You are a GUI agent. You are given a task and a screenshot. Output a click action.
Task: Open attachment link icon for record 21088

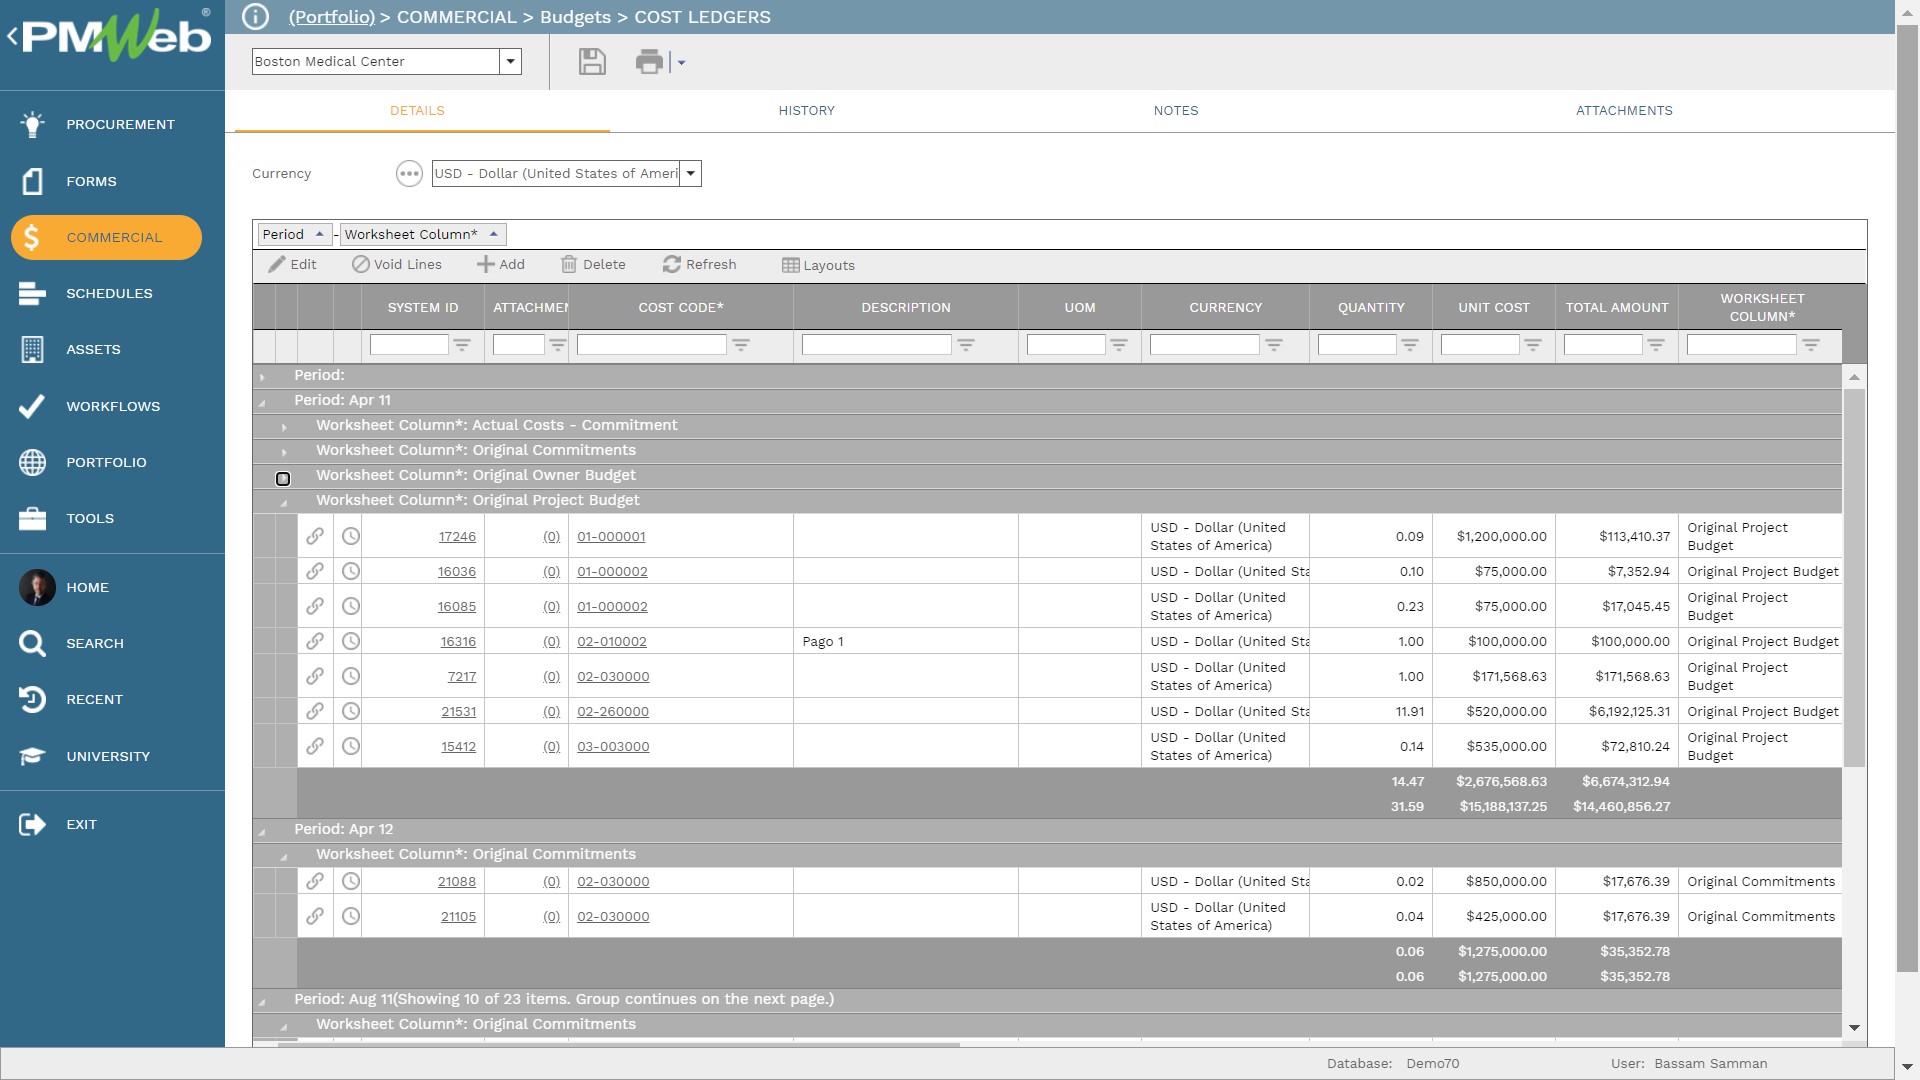point(315,881)
